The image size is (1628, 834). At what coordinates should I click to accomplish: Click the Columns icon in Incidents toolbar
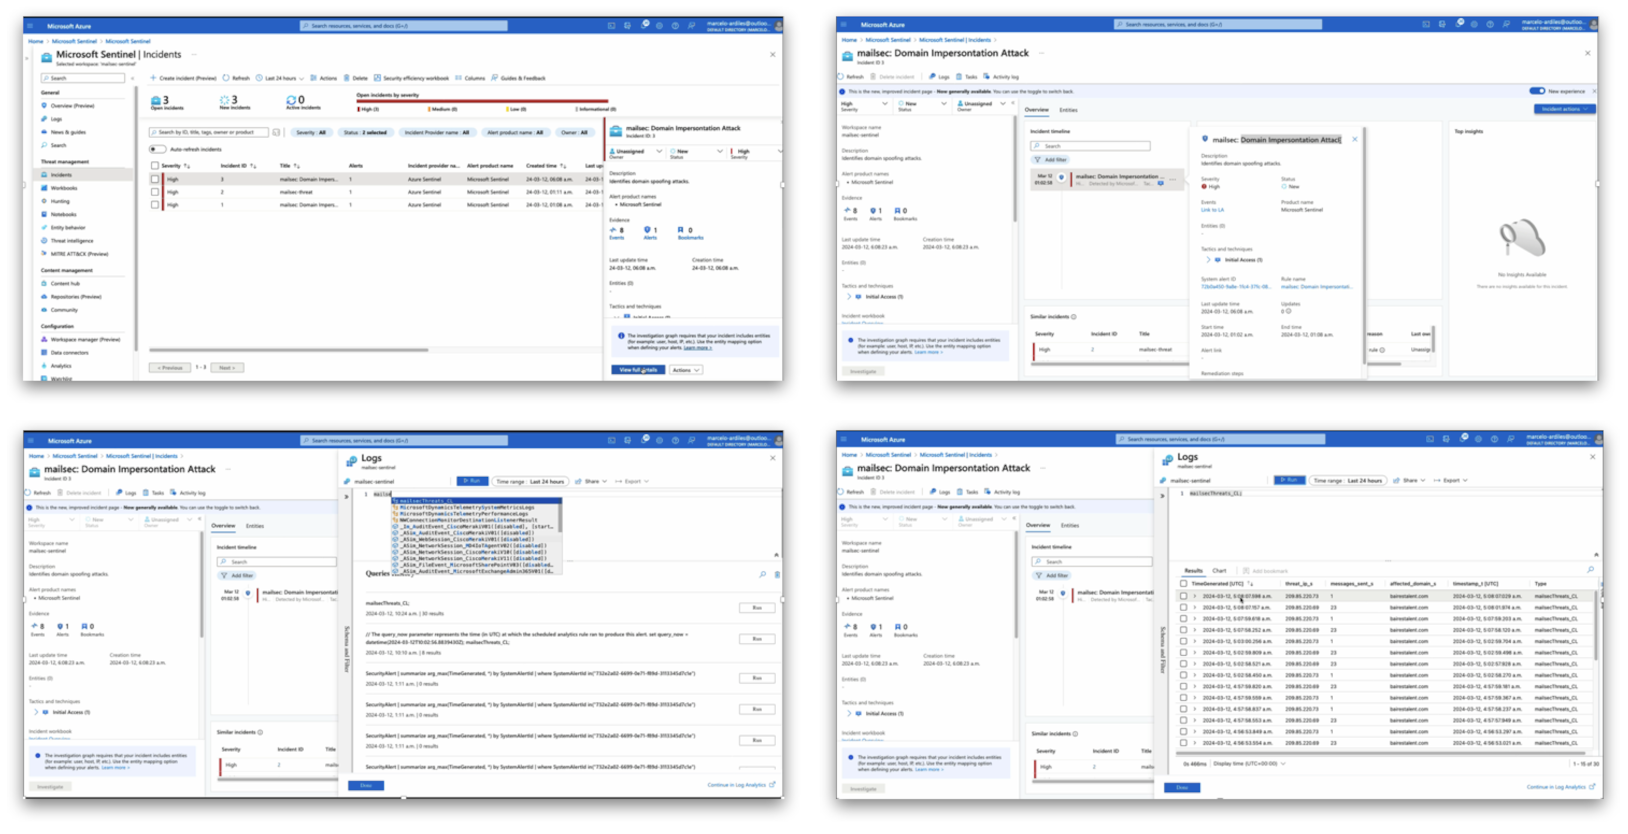pyautogui.click(x=459, y=78)
